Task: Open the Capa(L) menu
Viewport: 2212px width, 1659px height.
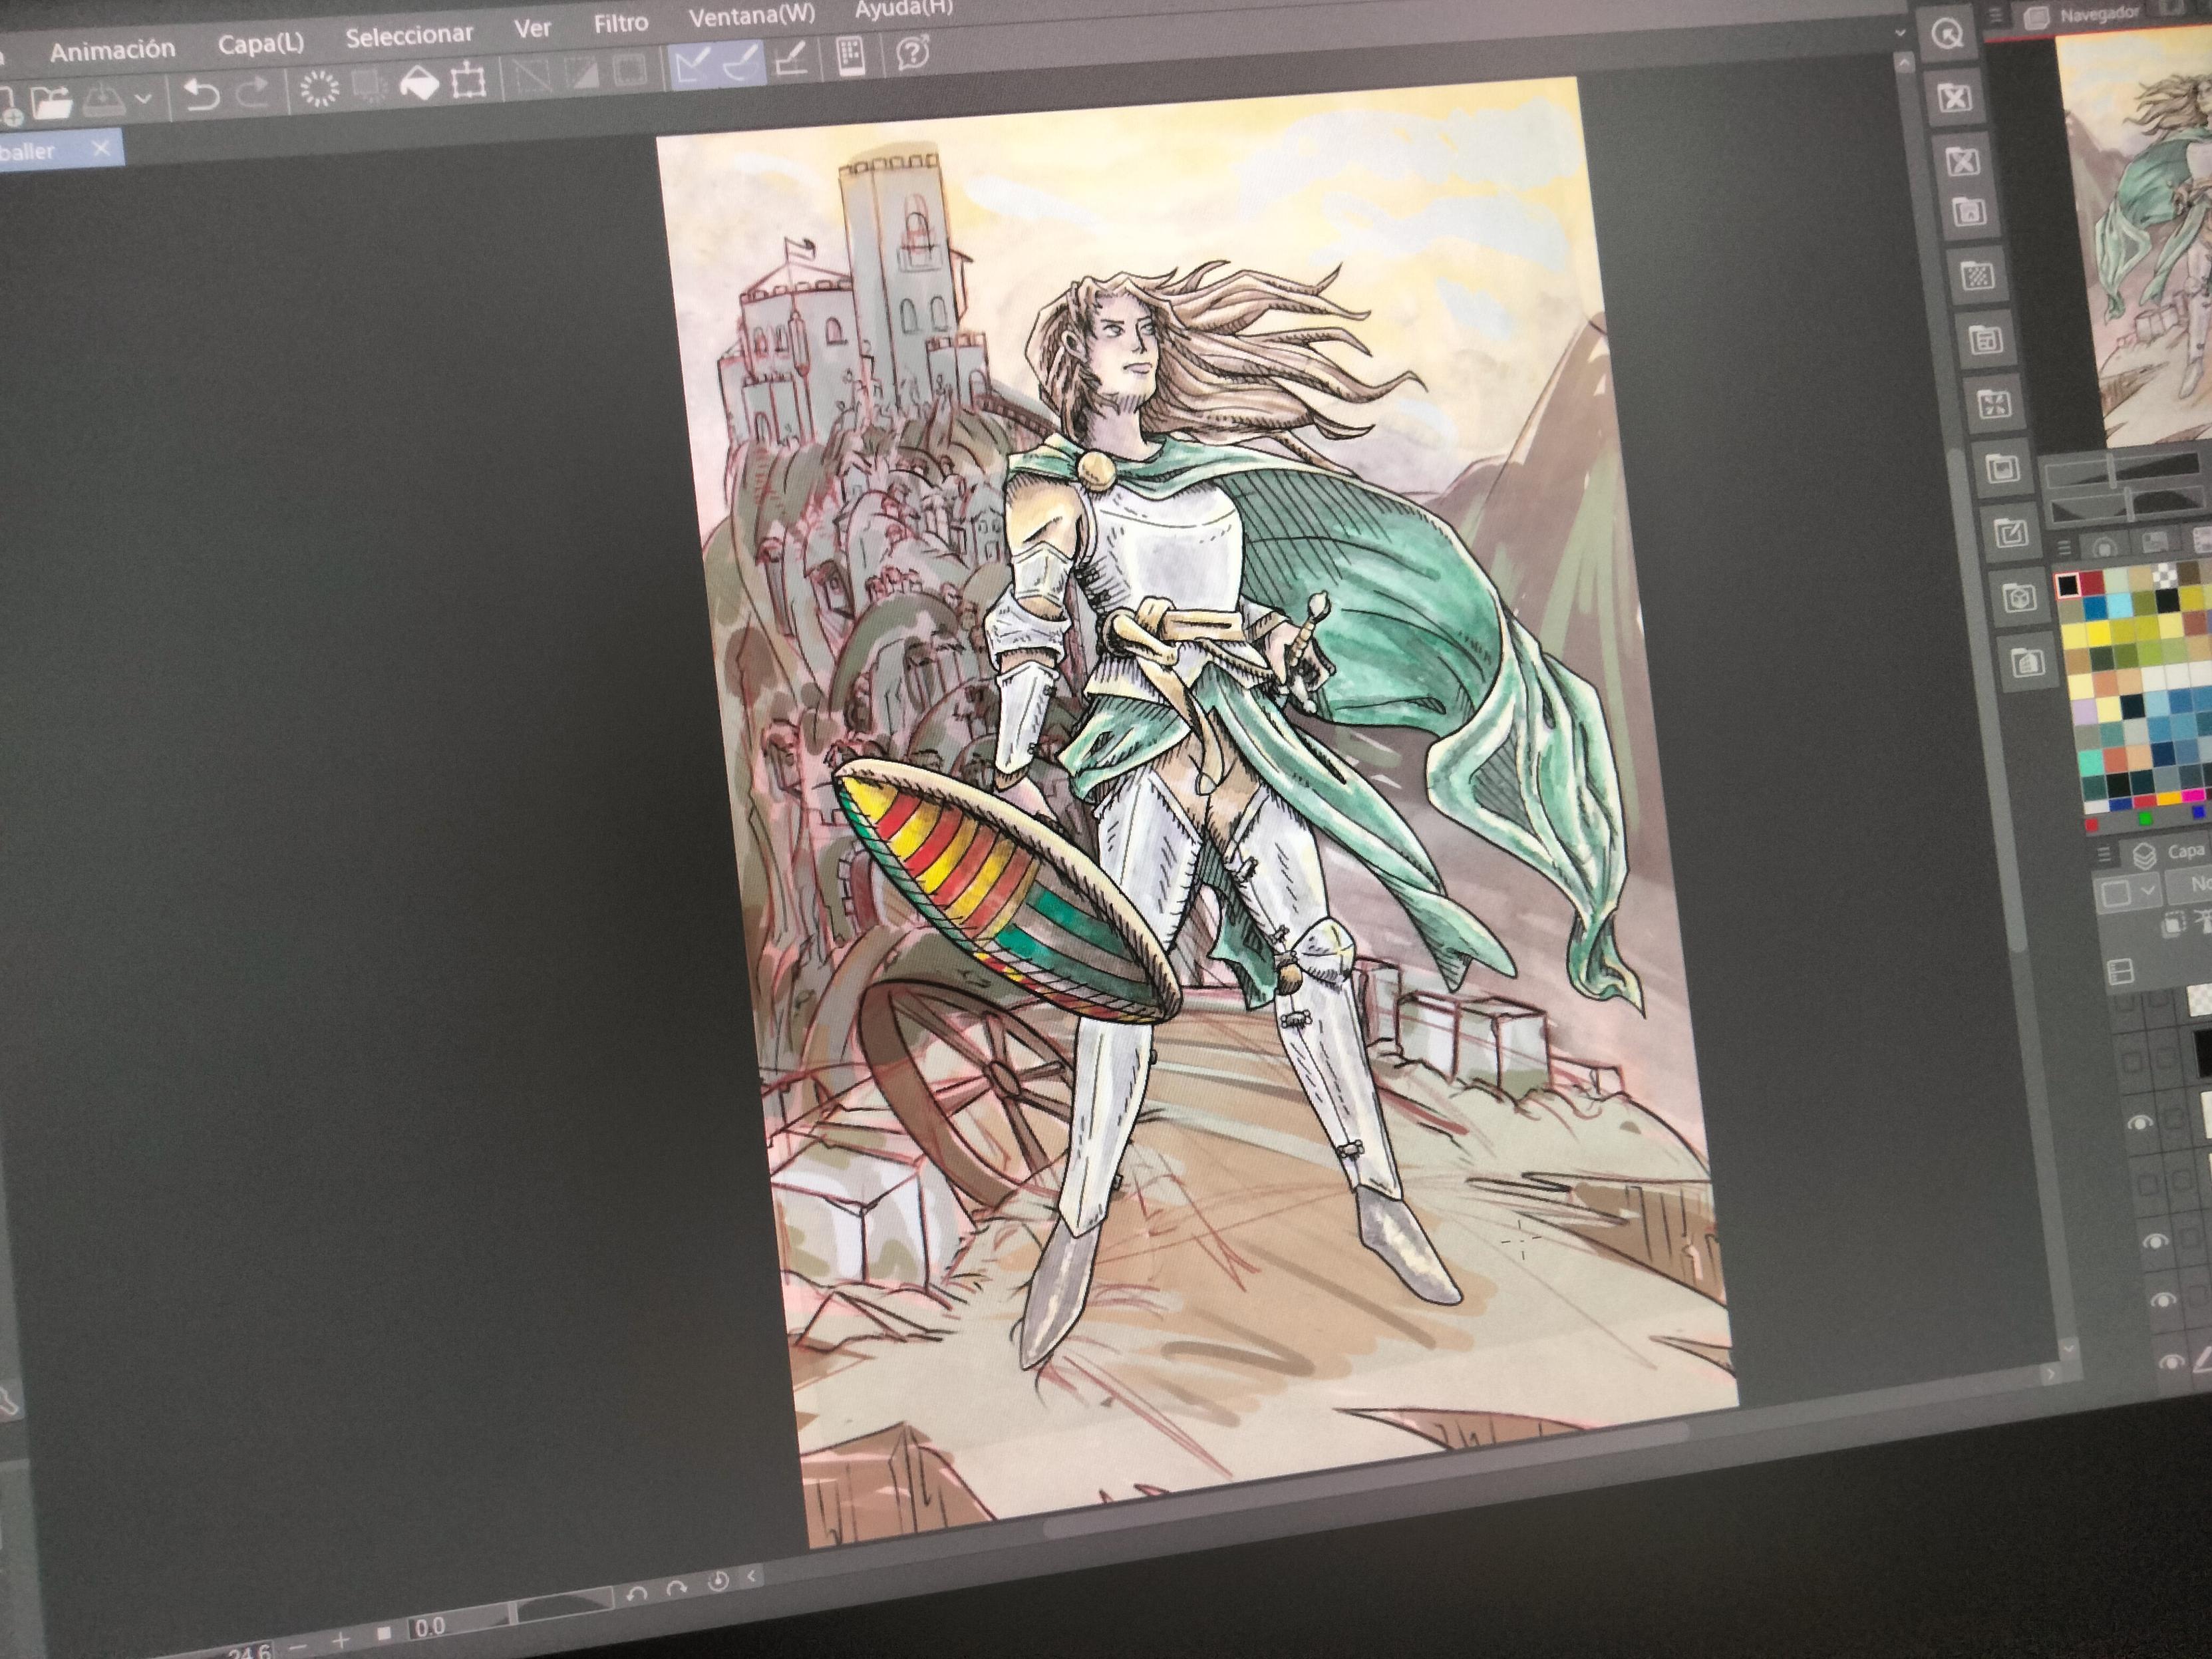Action: [260, 43]
